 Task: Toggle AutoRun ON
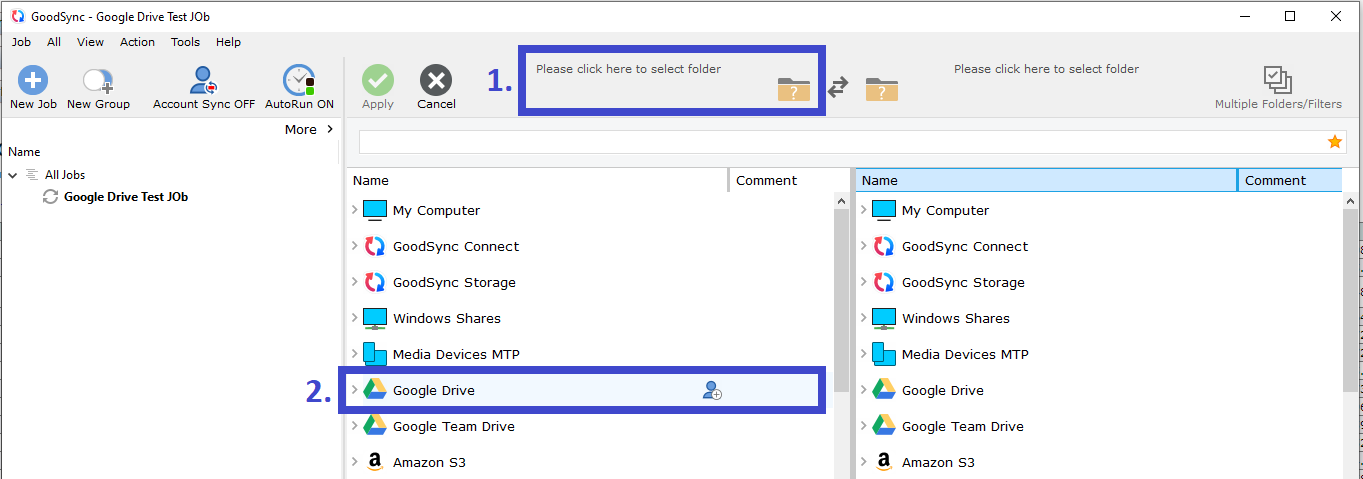click(299, 81)
